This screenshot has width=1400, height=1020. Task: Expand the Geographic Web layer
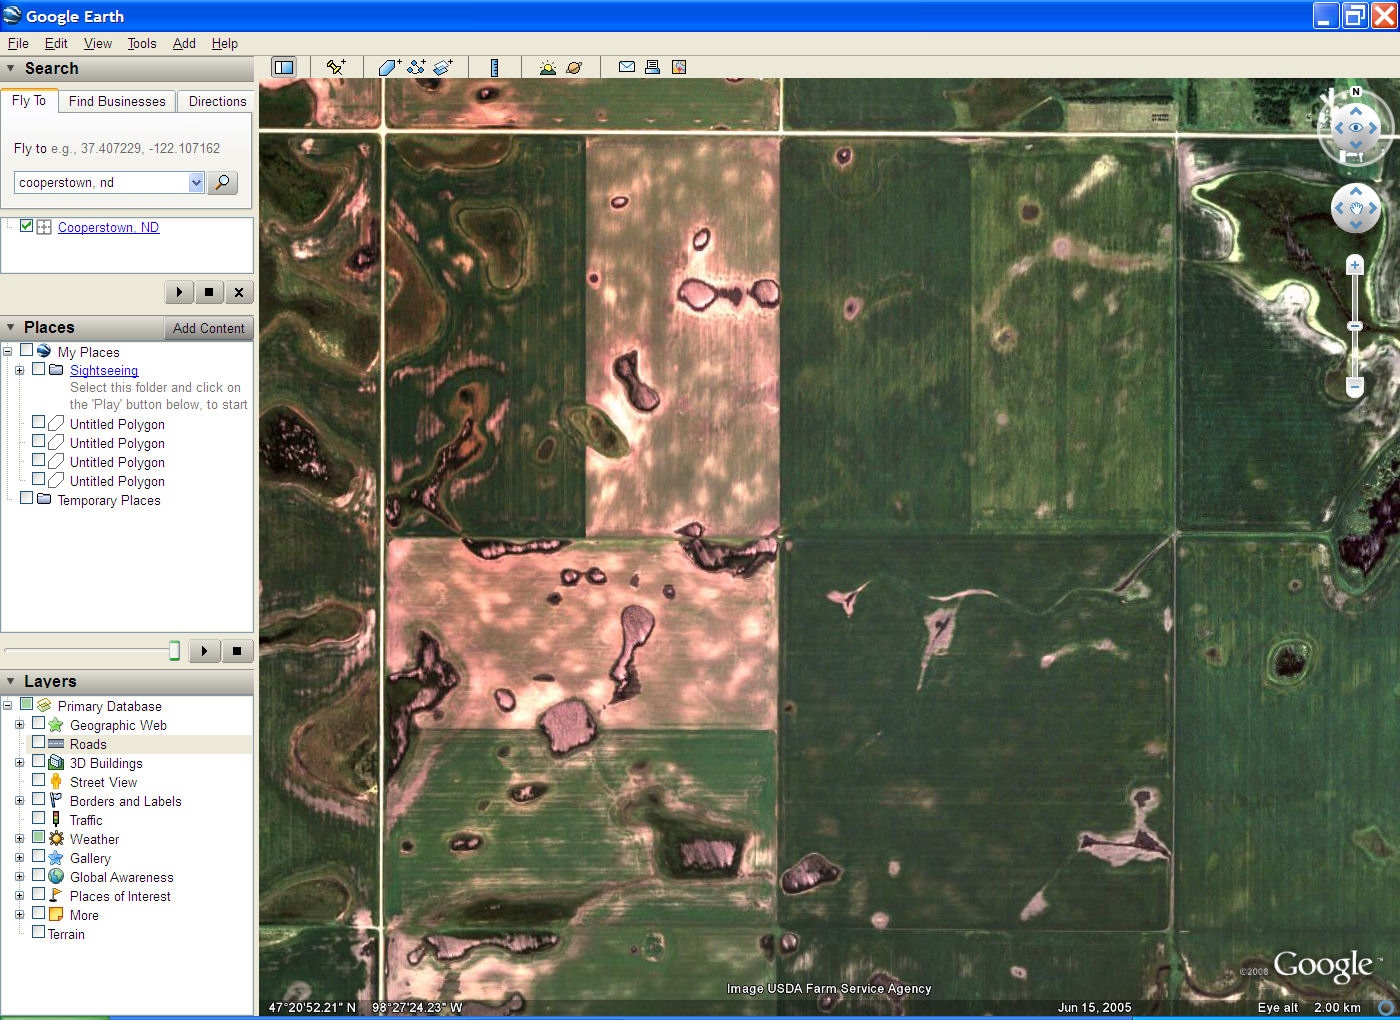pyautogui.click(x=19, y=725)
